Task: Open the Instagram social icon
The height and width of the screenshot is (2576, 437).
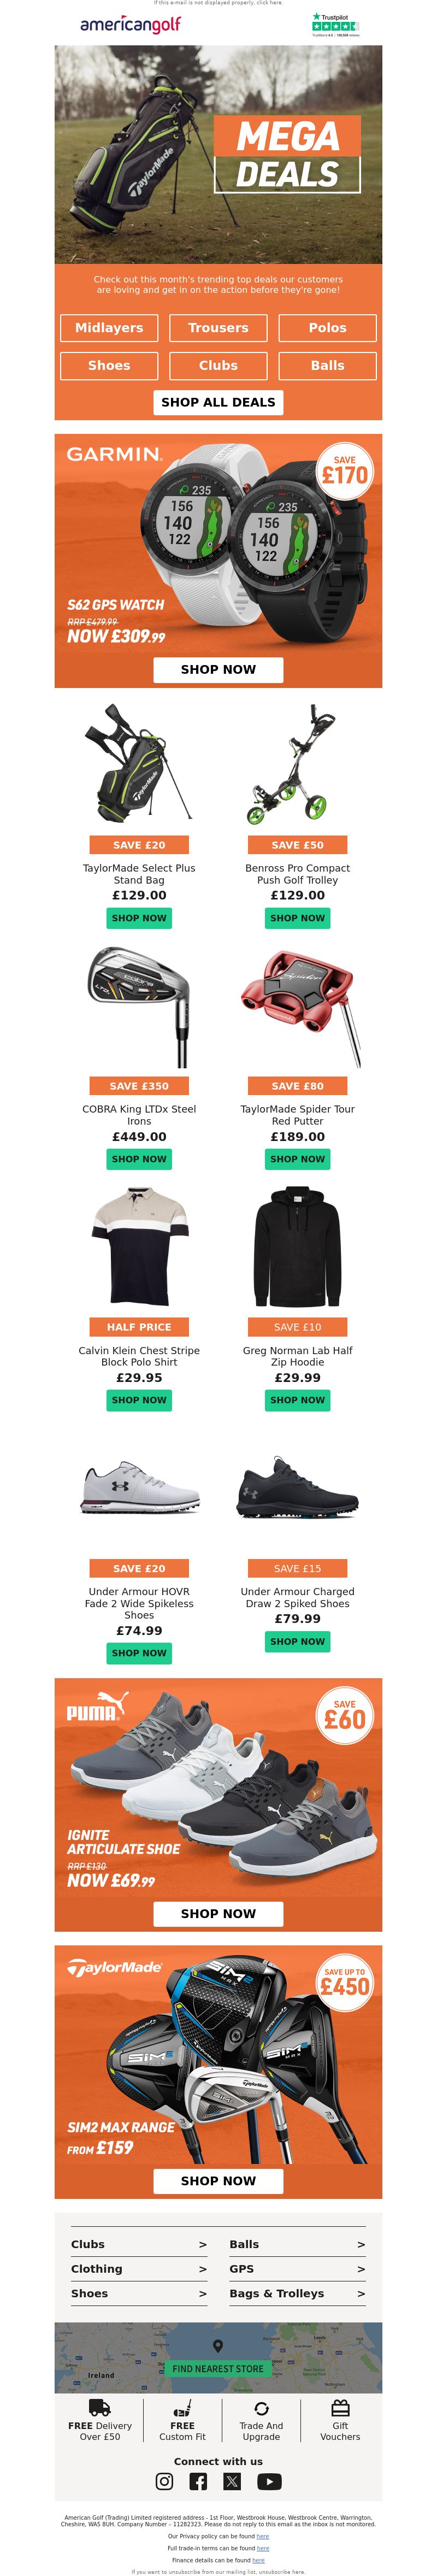Action: click(x=165, y=2482)
